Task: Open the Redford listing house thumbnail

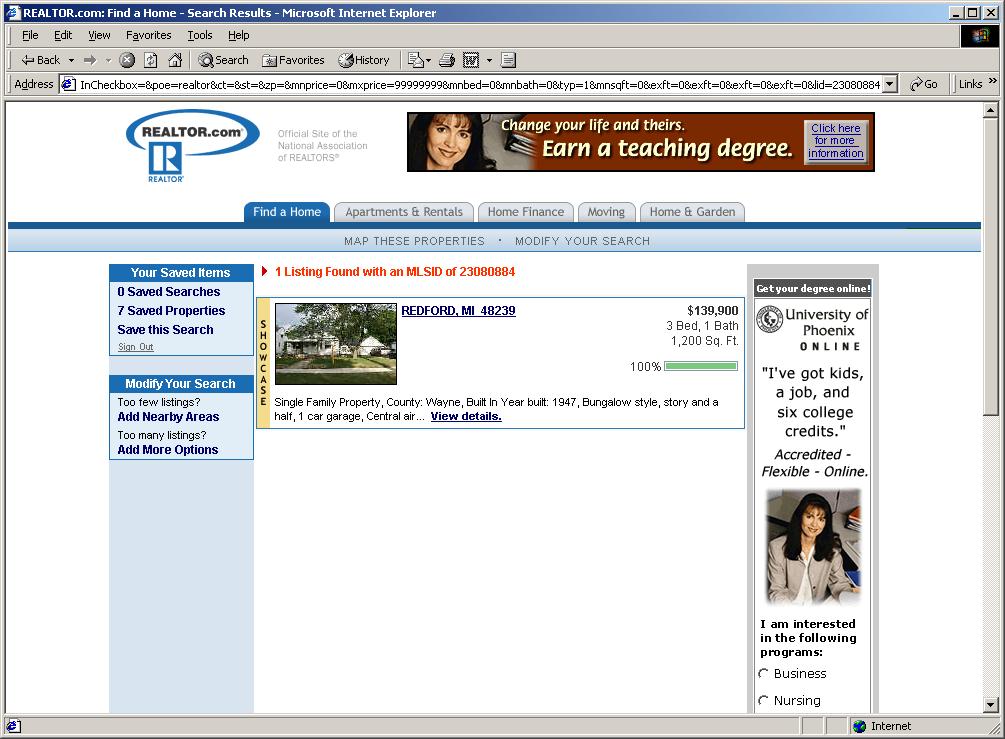Action: click(x=336, y=344)
